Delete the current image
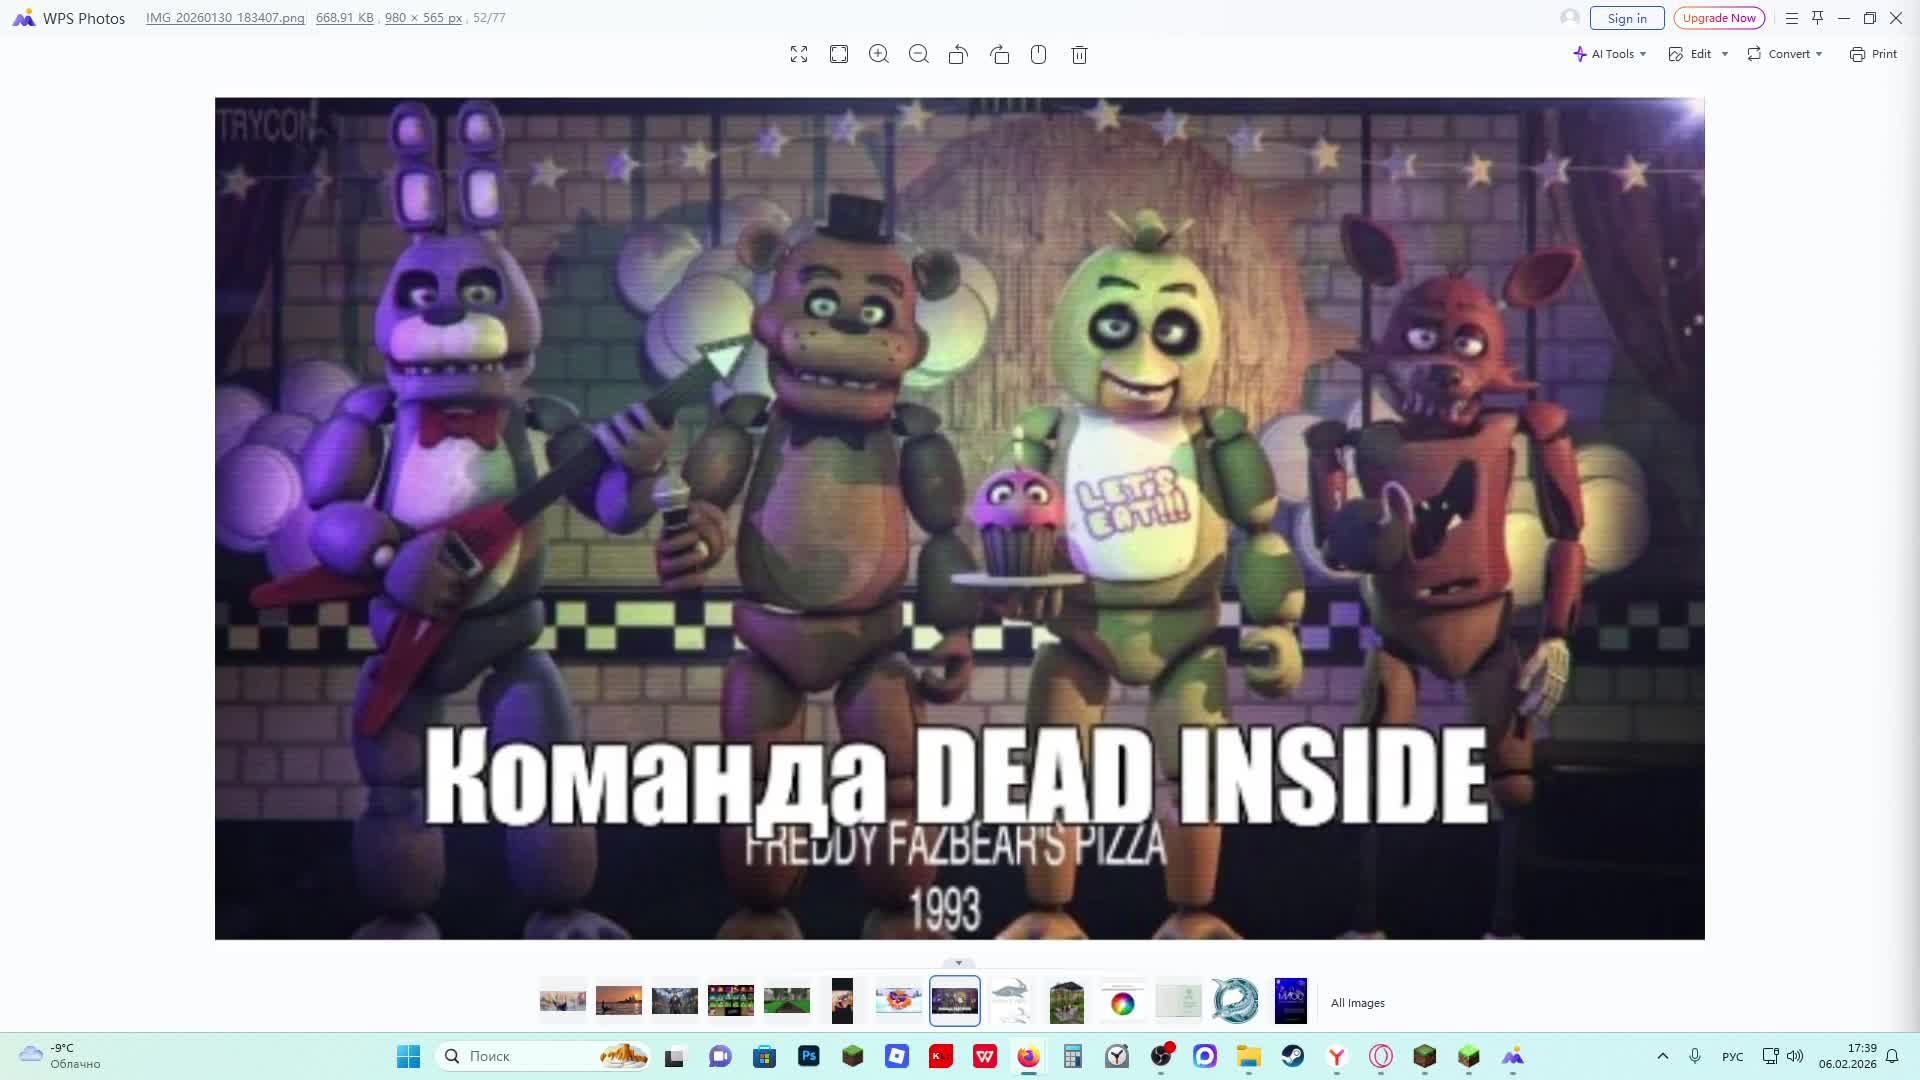 (1079, 55)
